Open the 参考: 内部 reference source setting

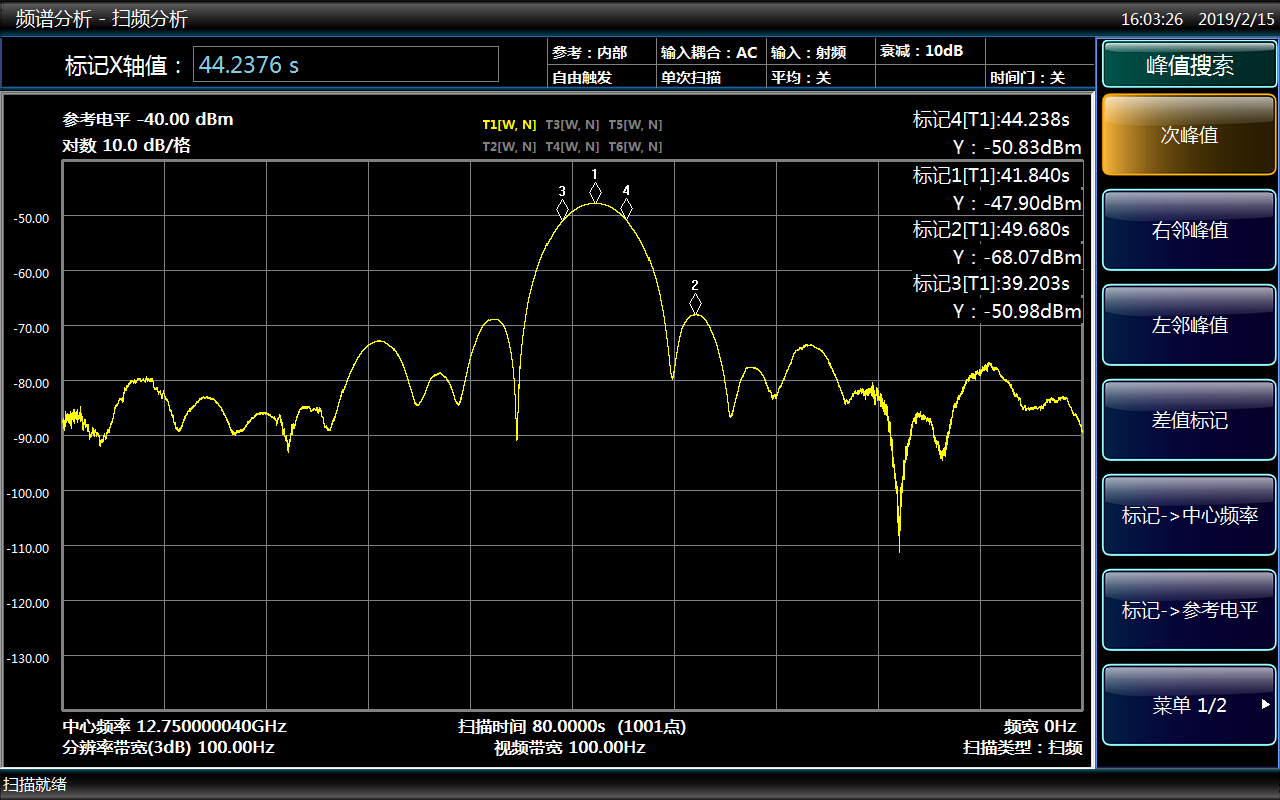[x=589, y=52]
